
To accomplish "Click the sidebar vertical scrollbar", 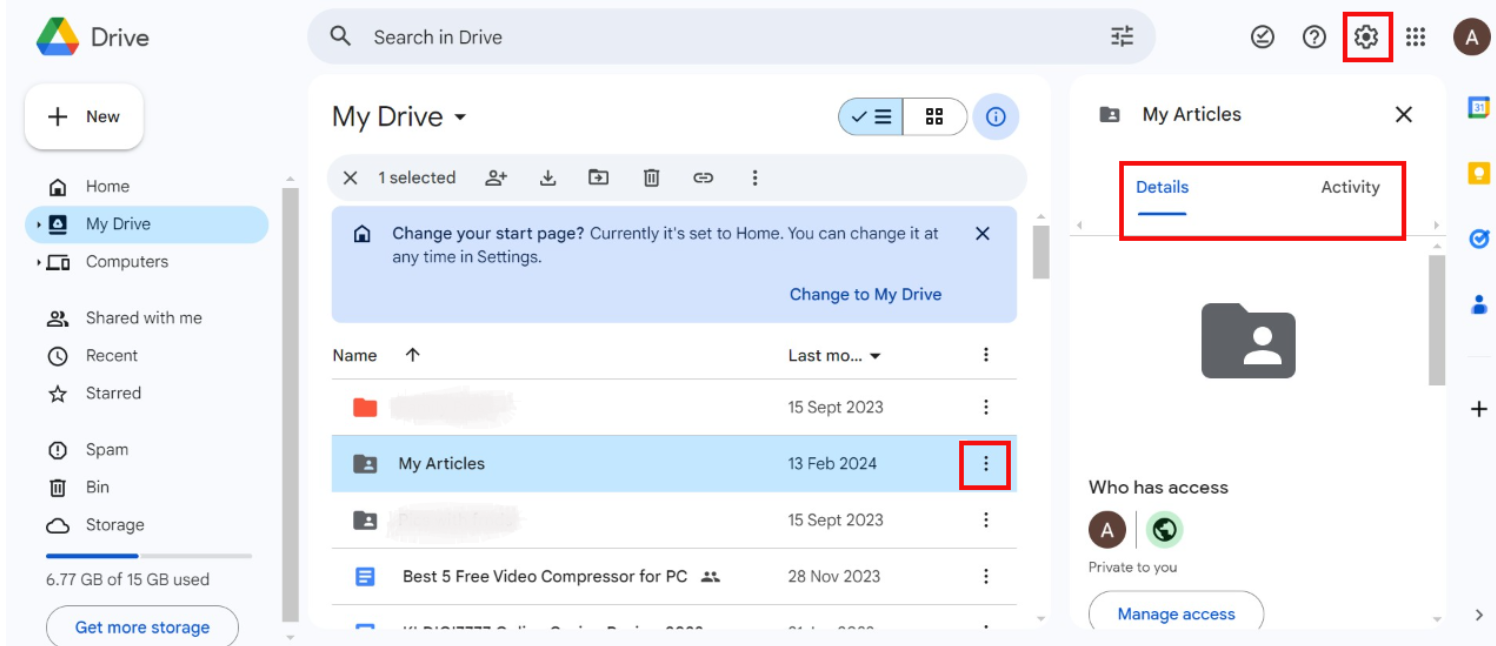I will coord(290,405).
